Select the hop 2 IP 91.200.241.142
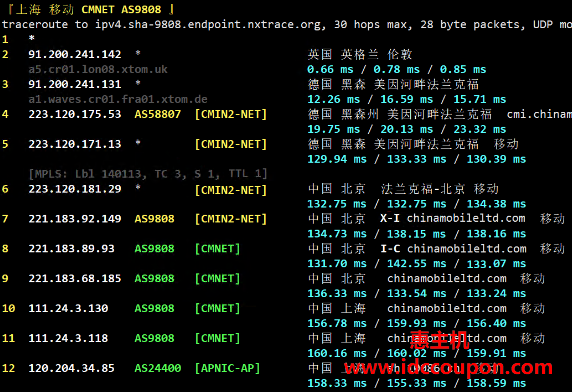572x392 pixels. [x=75, y=54]
